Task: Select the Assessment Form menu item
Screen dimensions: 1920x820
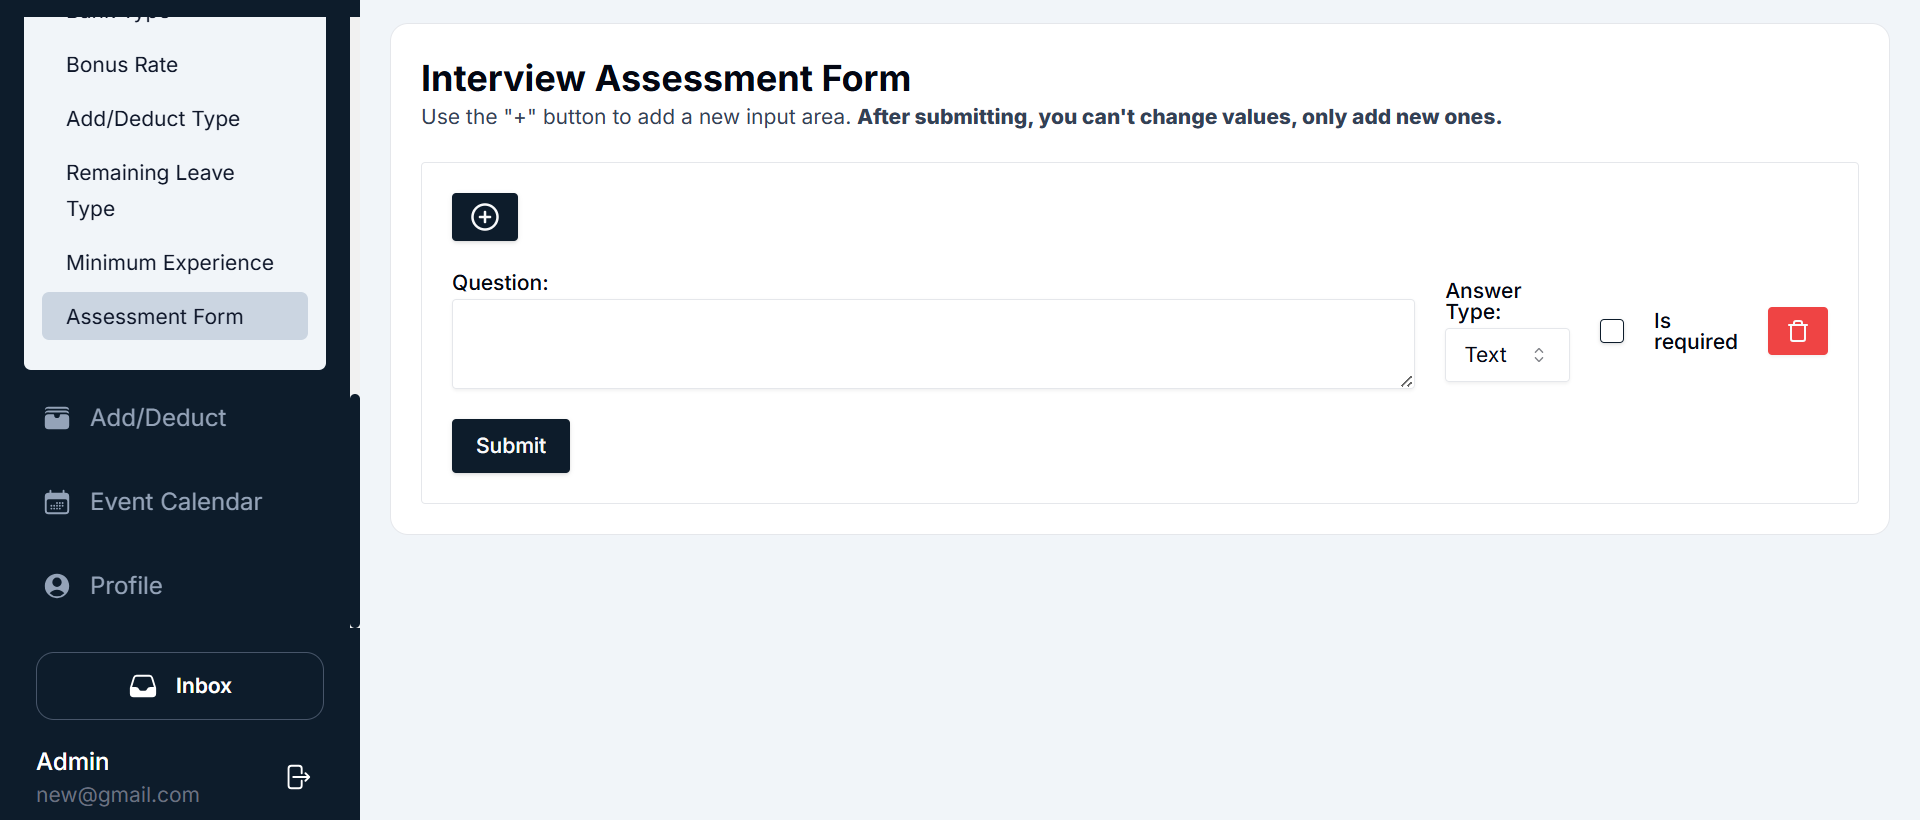Action: [x=155, y=317]
